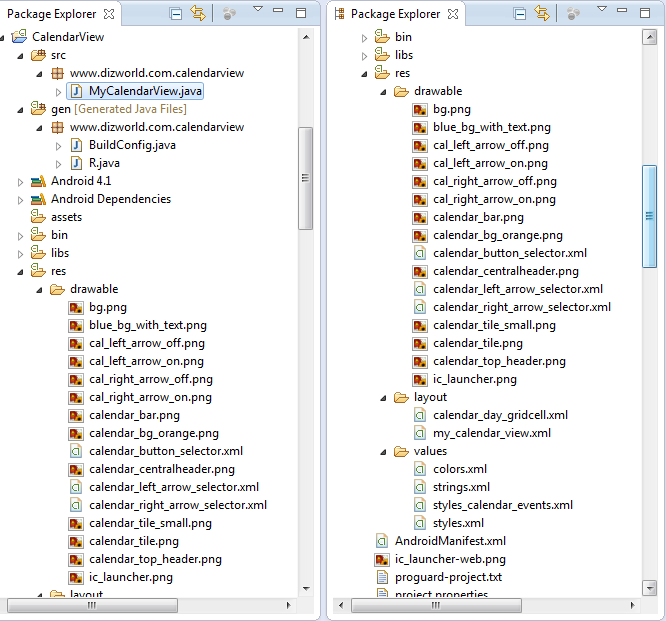This screenshot has width=666, height=621.
Task: Select calendar_centralheader.png in right panel
Action: click(x=506, y=271)
